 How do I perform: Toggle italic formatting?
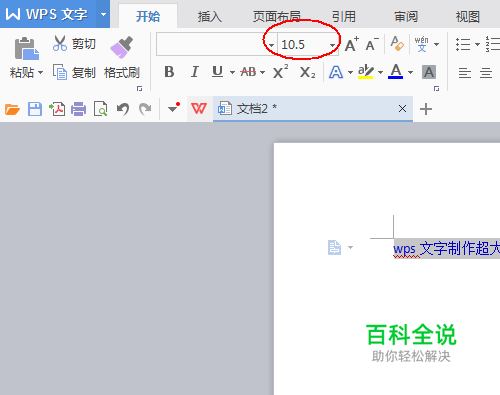click(x=195, y=72)
